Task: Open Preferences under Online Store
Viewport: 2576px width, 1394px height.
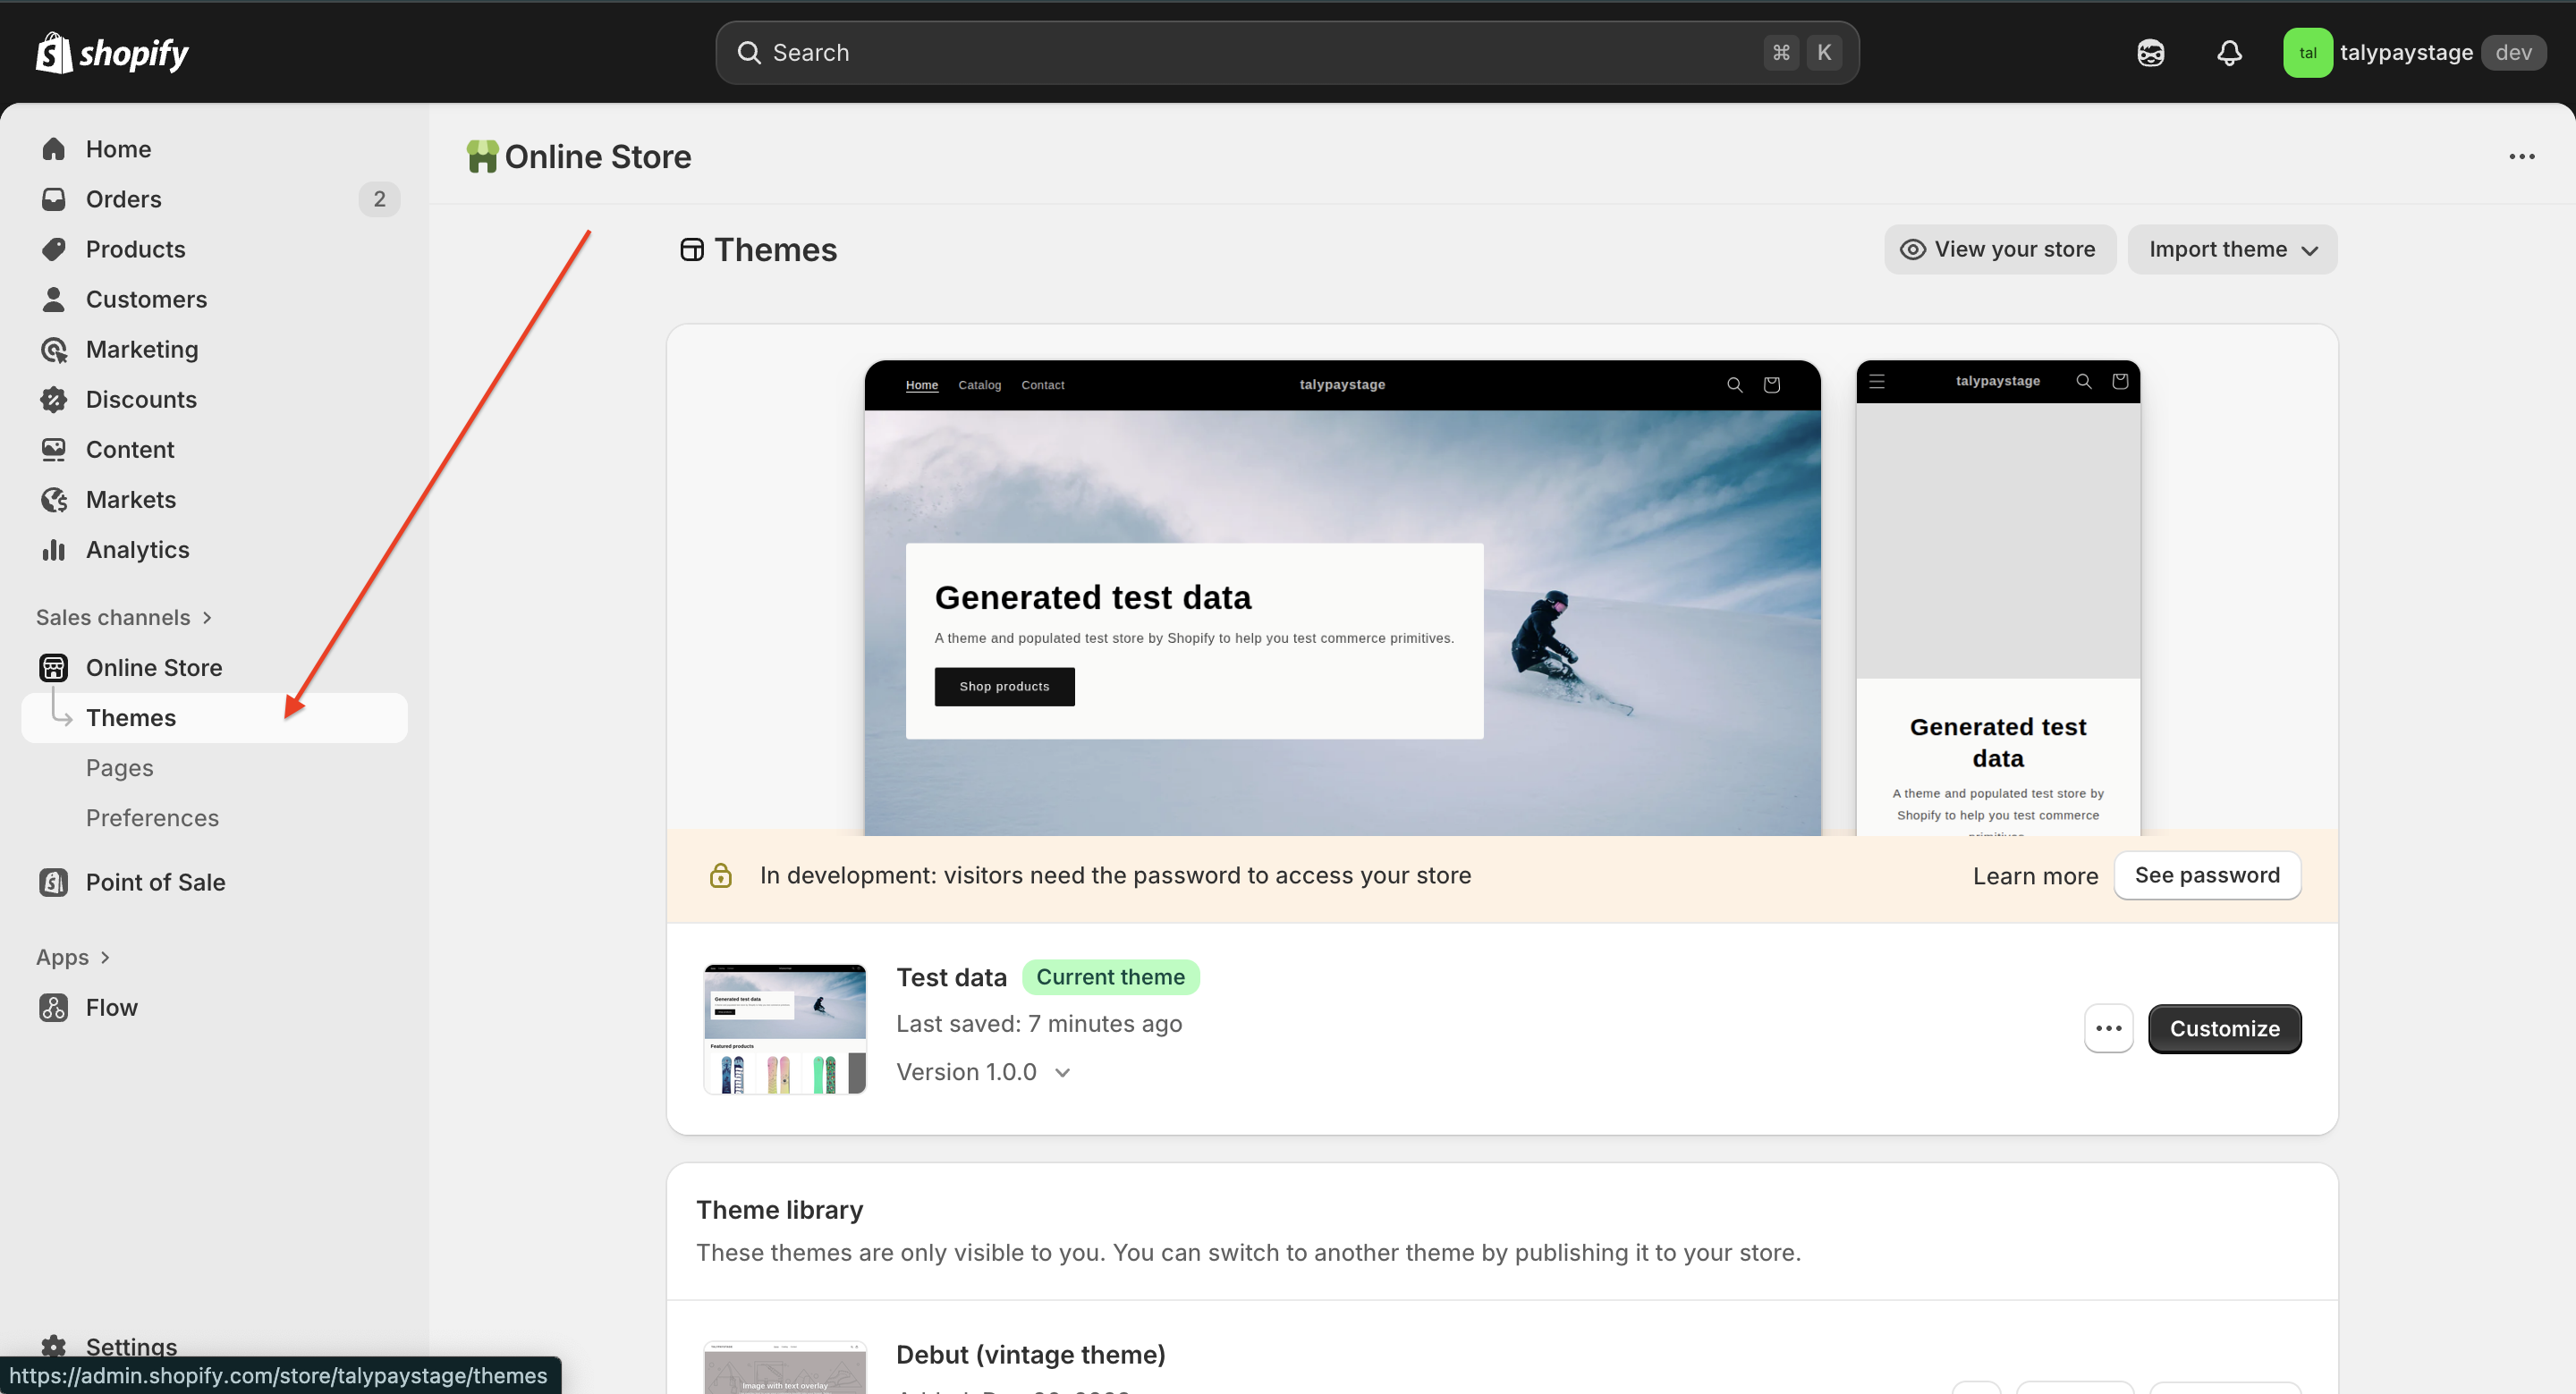Action: pyautogui.click(x=152, y=817)
